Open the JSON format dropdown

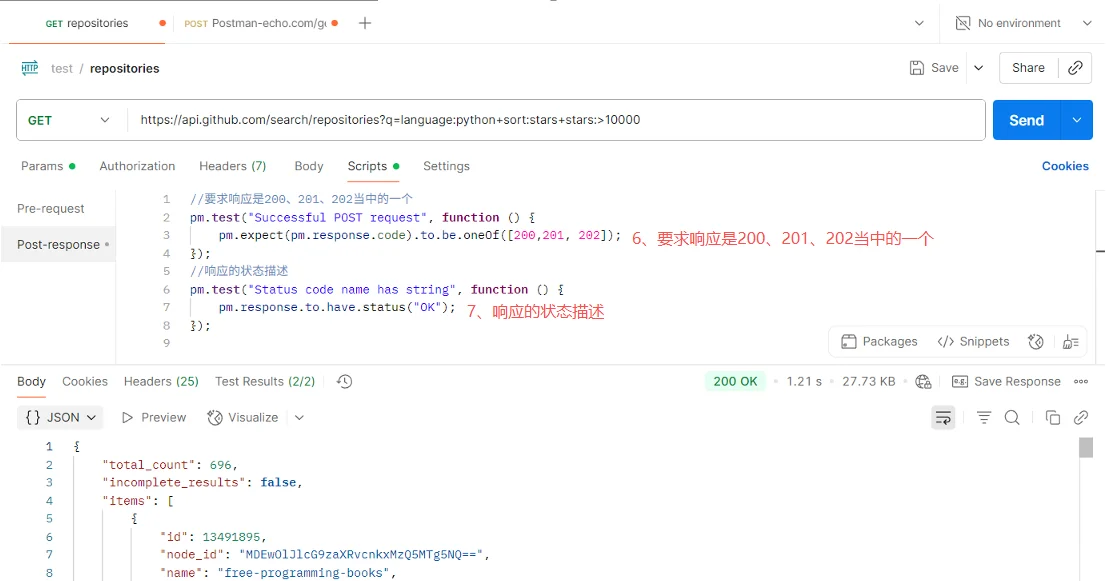click(x=60, y=417)
